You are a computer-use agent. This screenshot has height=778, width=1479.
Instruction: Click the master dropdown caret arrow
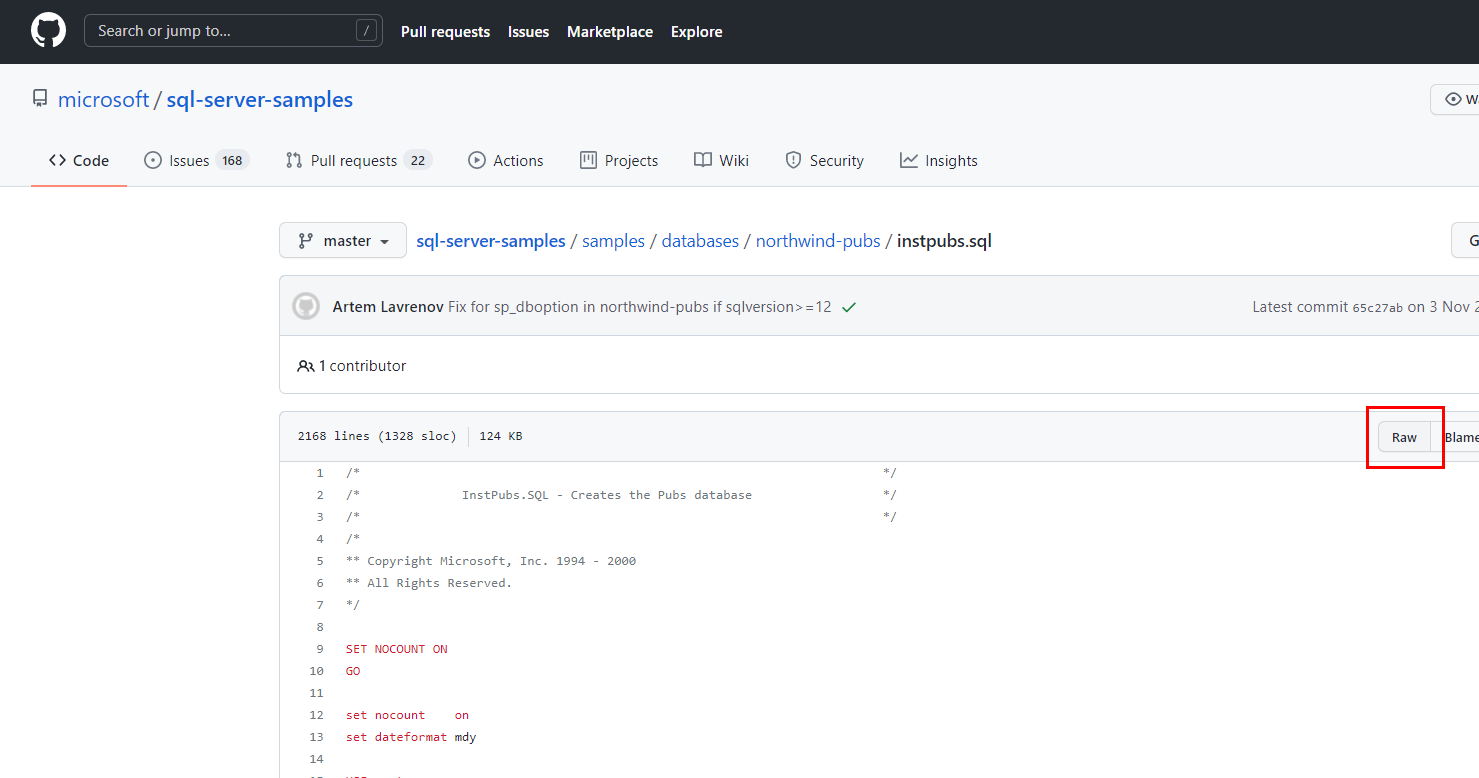(x=385, y=242)
